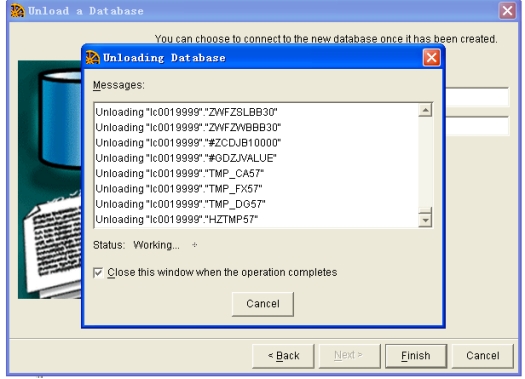Click the Back button in the wizard
This screenshot has height=379, width=525.
coord(283,356)
